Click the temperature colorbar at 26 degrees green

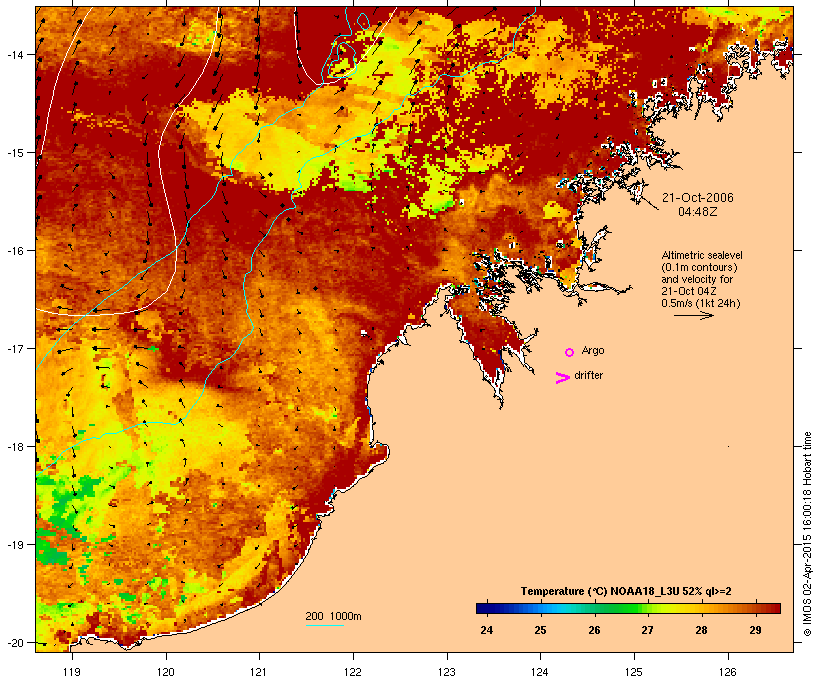tap(595, 608)
